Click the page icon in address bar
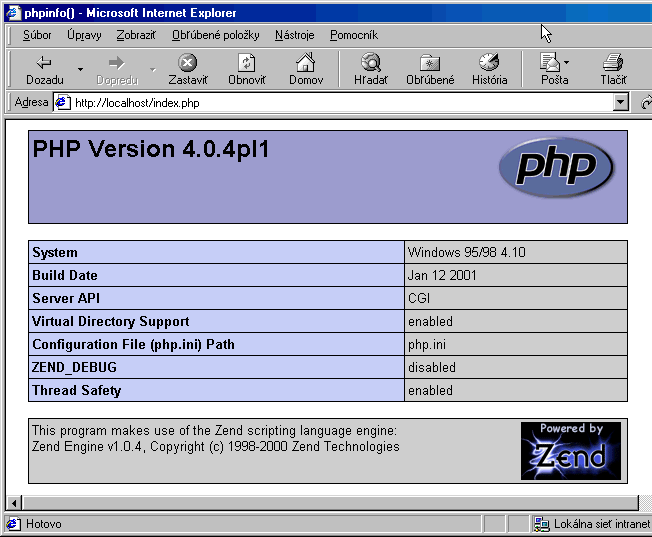652x537 pixels. 63,102
